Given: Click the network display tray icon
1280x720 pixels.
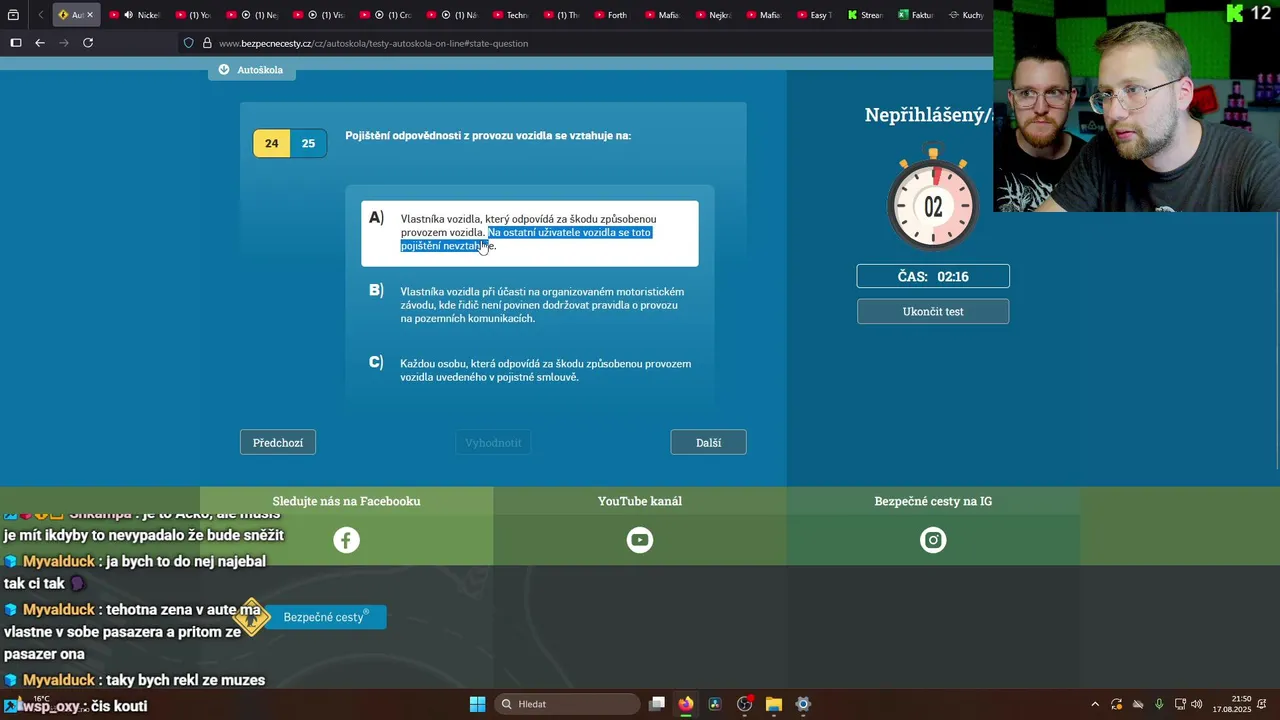Looking at the screenshot, I should pos(1180,704).
